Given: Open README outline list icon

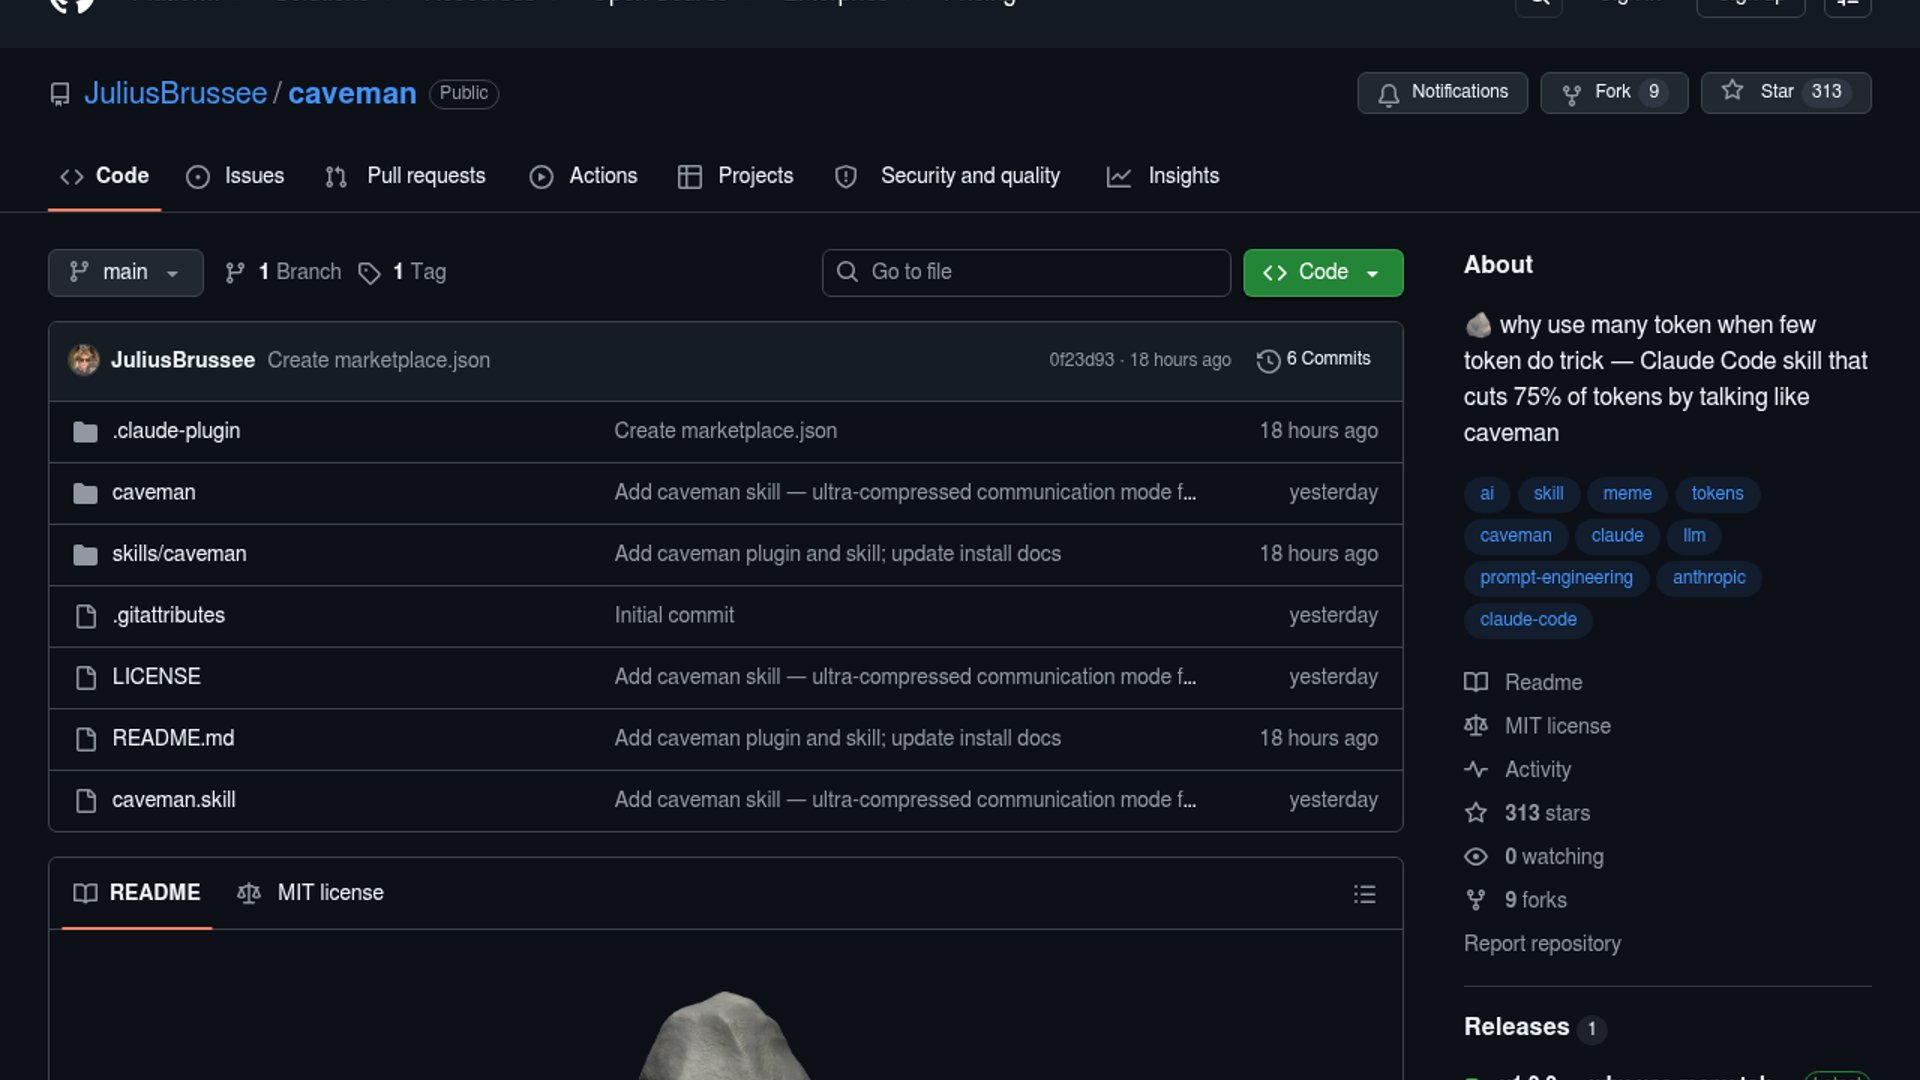Looking at the screenshot, I should pos(1364,894).
